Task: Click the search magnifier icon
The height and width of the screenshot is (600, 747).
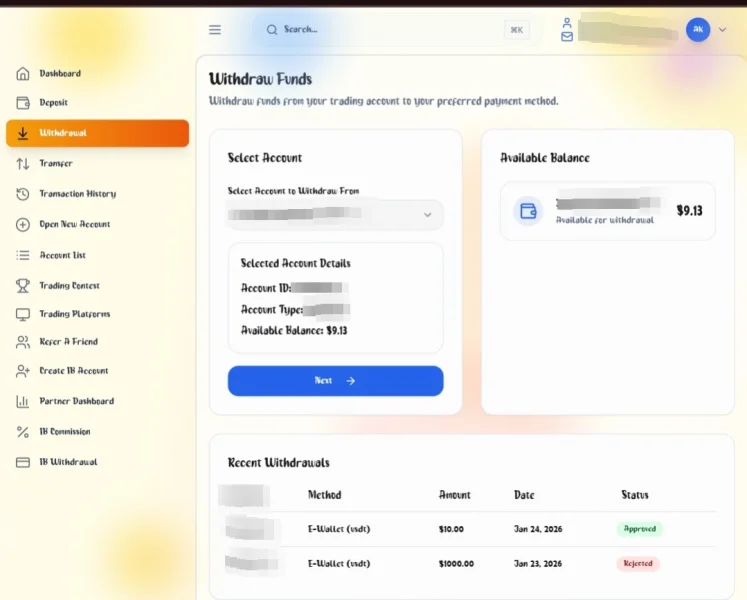Action: (x=272, y=30)
